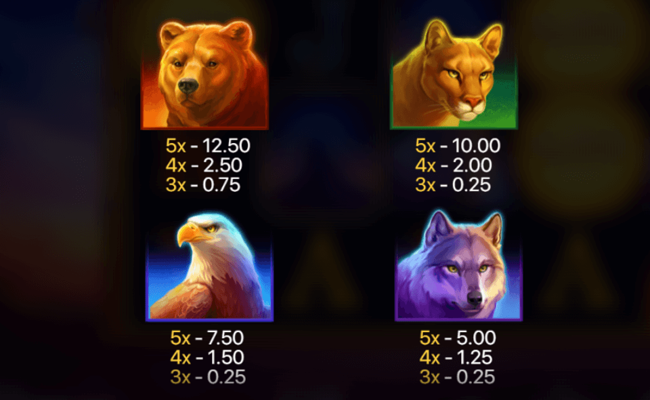This screenshot has width=650, height=400.
Task: Click the eagle's yellow beak
Action: 190,234
